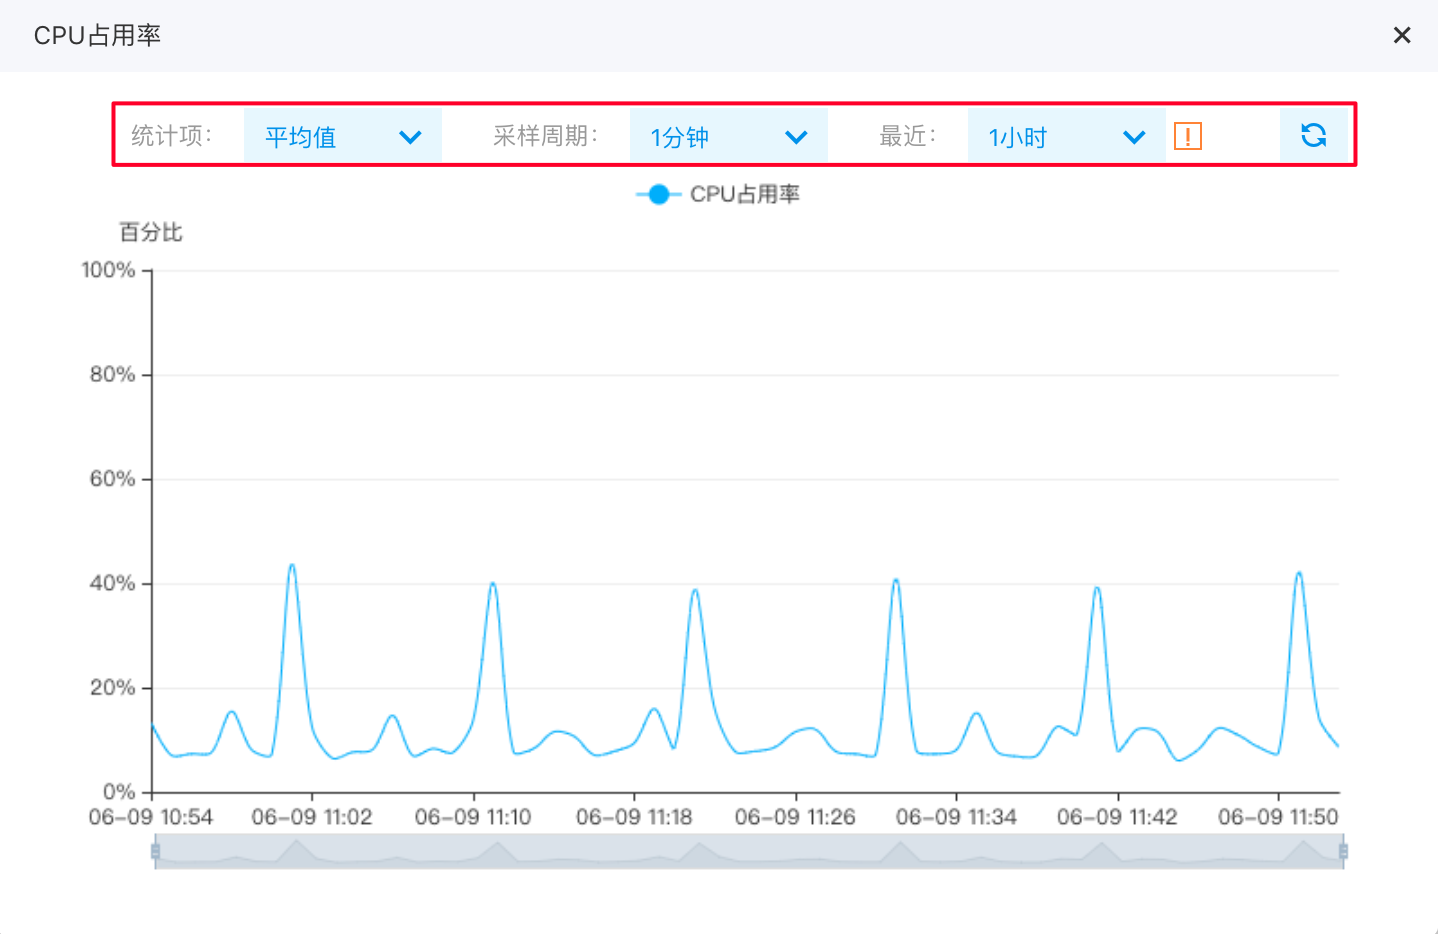Click the 0% y-axis label
The width and height of the screenshot is (1438, 934).
click(x=119, y=792)
